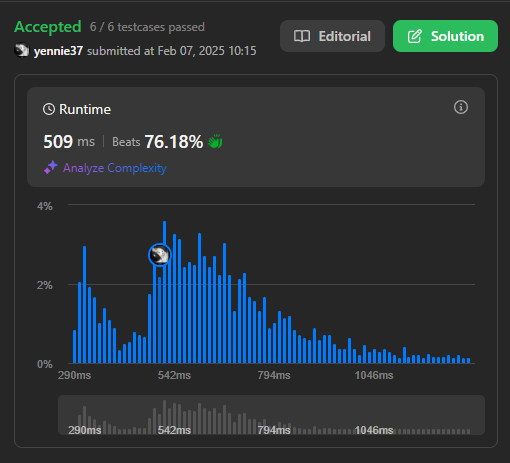Image resolution: width=510 pixels, height=463 pixels.
Task: Click the clapping hands icon
Action: pos(215,142)
